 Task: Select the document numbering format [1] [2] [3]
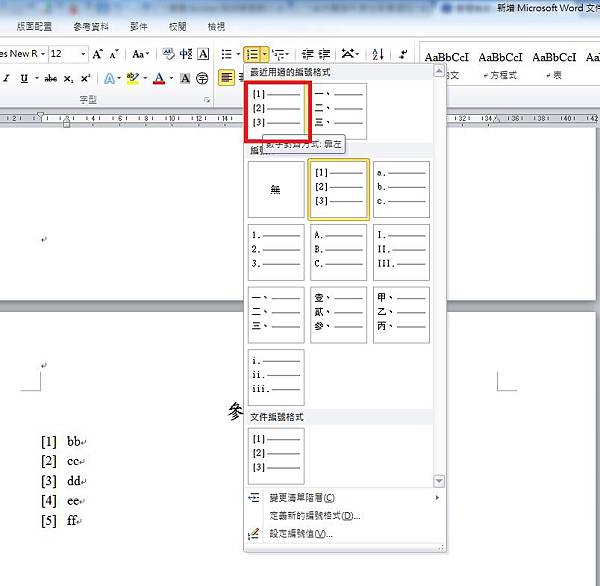[x=276, y=456]
